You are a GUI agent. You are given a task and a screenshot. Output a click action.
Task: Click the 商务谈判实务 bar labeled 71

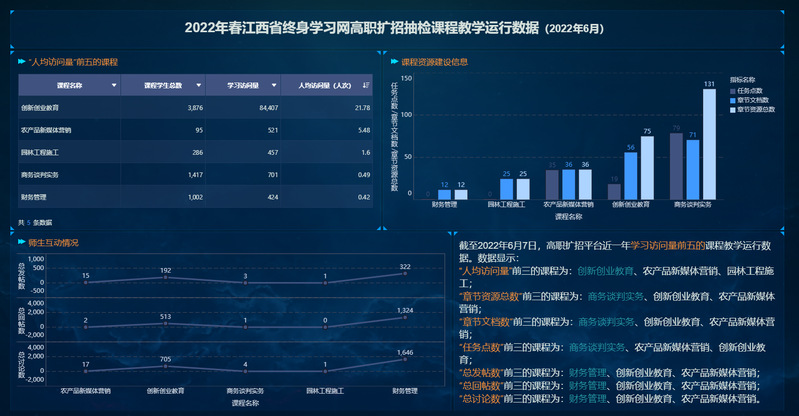[x=693, y=170]
